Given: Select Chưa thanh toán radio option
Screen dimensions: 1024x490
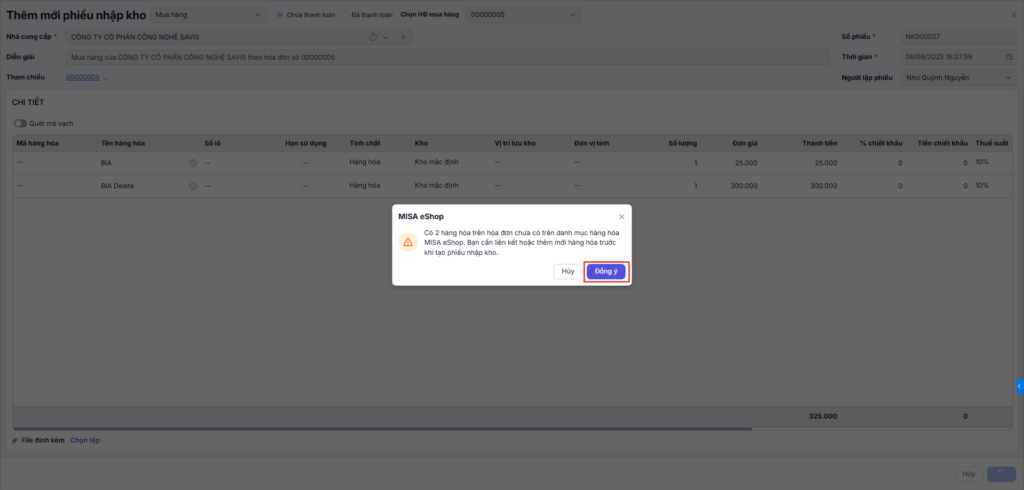Looking at the screenshot, I should (x=280, y=14).
